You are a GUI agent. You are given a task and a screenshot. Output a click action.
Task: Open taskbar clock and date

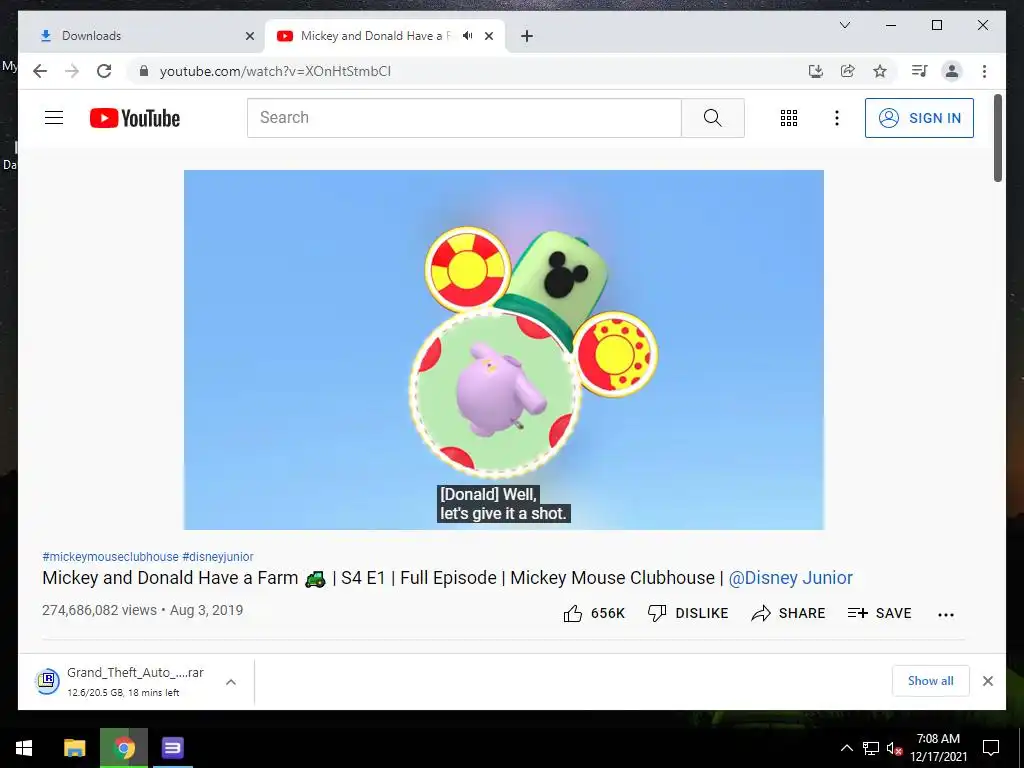click(938, 748)
